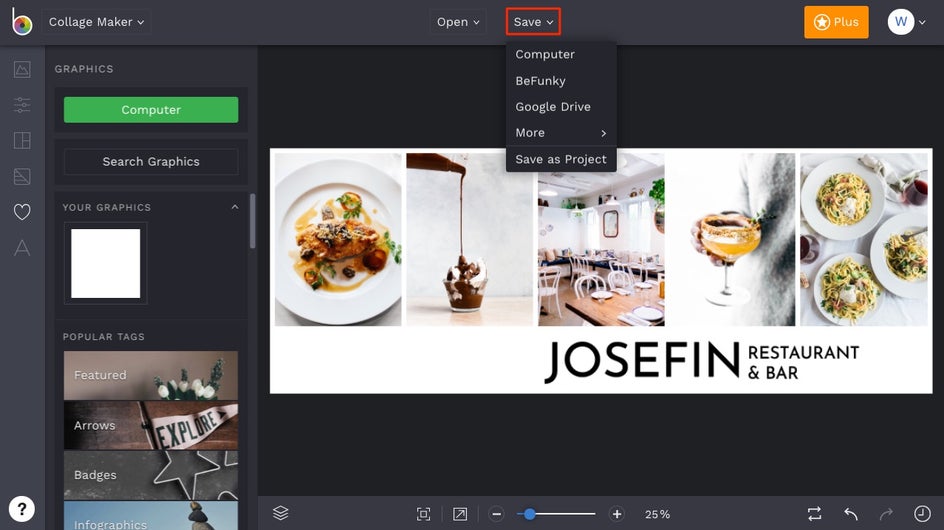
Task: Open the Collage Maker dropdown
Action: [x=96, y=22]
